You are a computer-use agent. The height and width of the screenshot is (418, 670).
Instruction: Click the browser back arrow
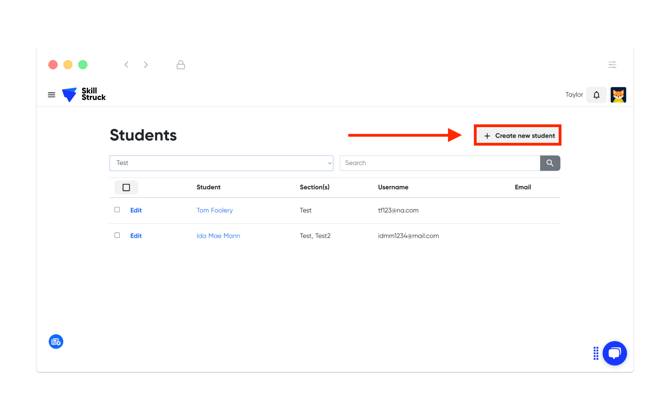(x=126, y=65)
